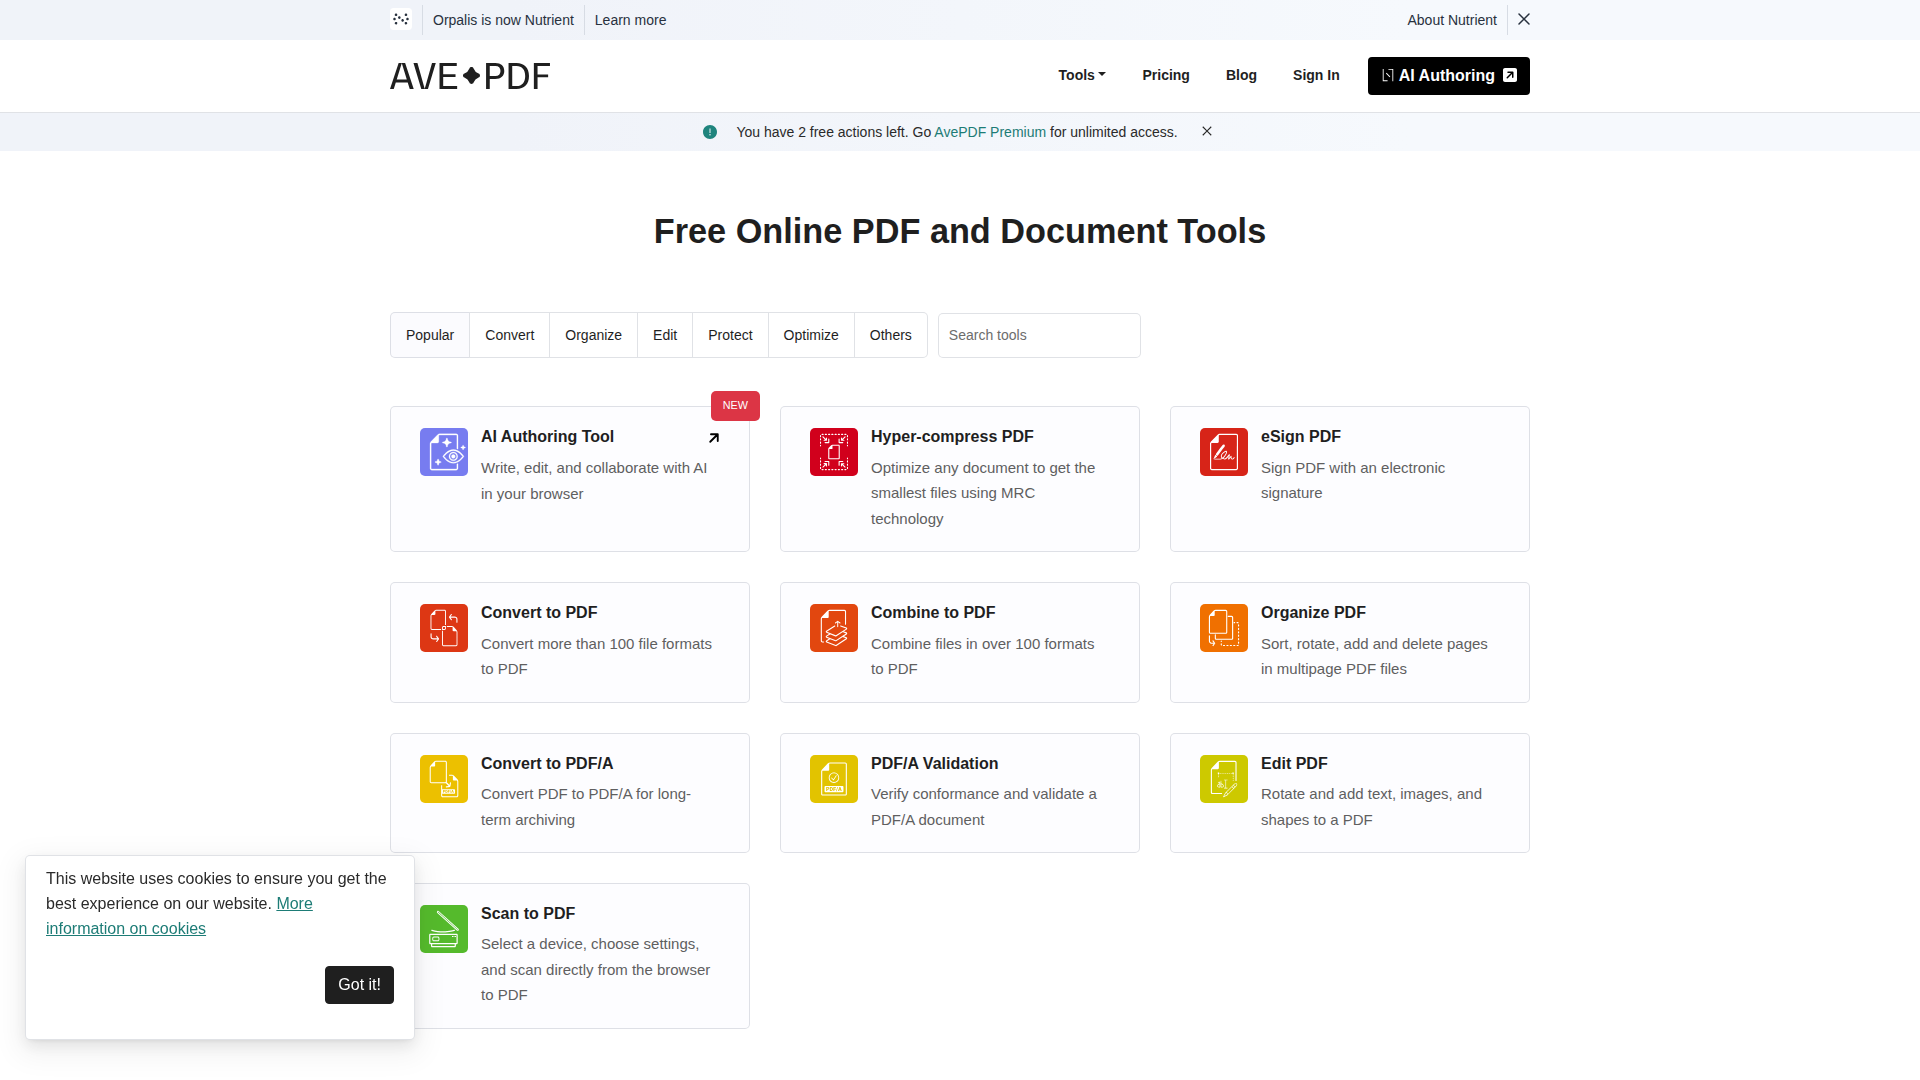This screenshot has width=1920, height=1080.
Task: Click the AVEPDF logo
Action: [470, 76]
